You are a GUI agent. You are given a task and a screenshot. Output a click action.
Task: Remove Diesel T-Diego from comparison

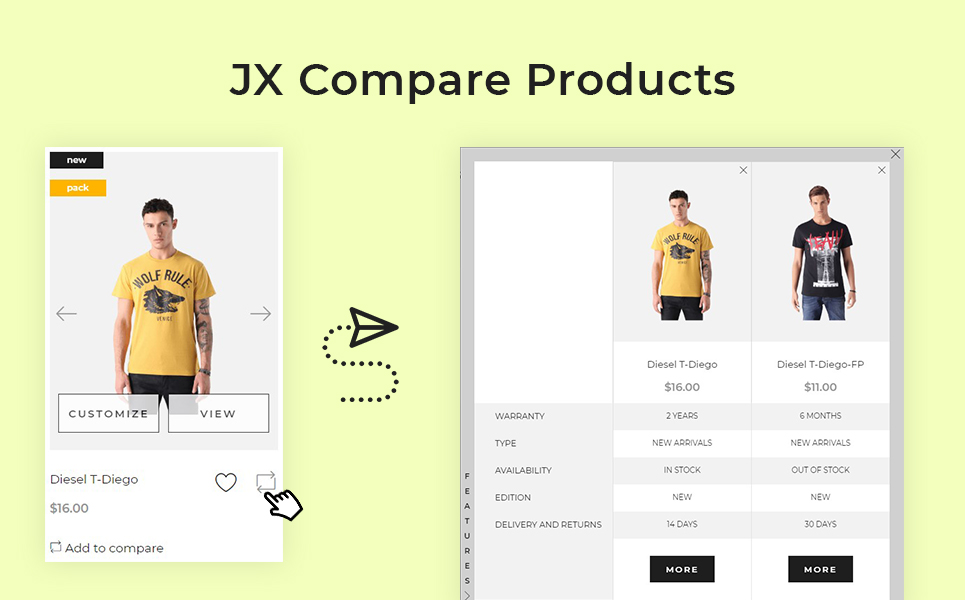pyautogui.click(x=743, y=170)
